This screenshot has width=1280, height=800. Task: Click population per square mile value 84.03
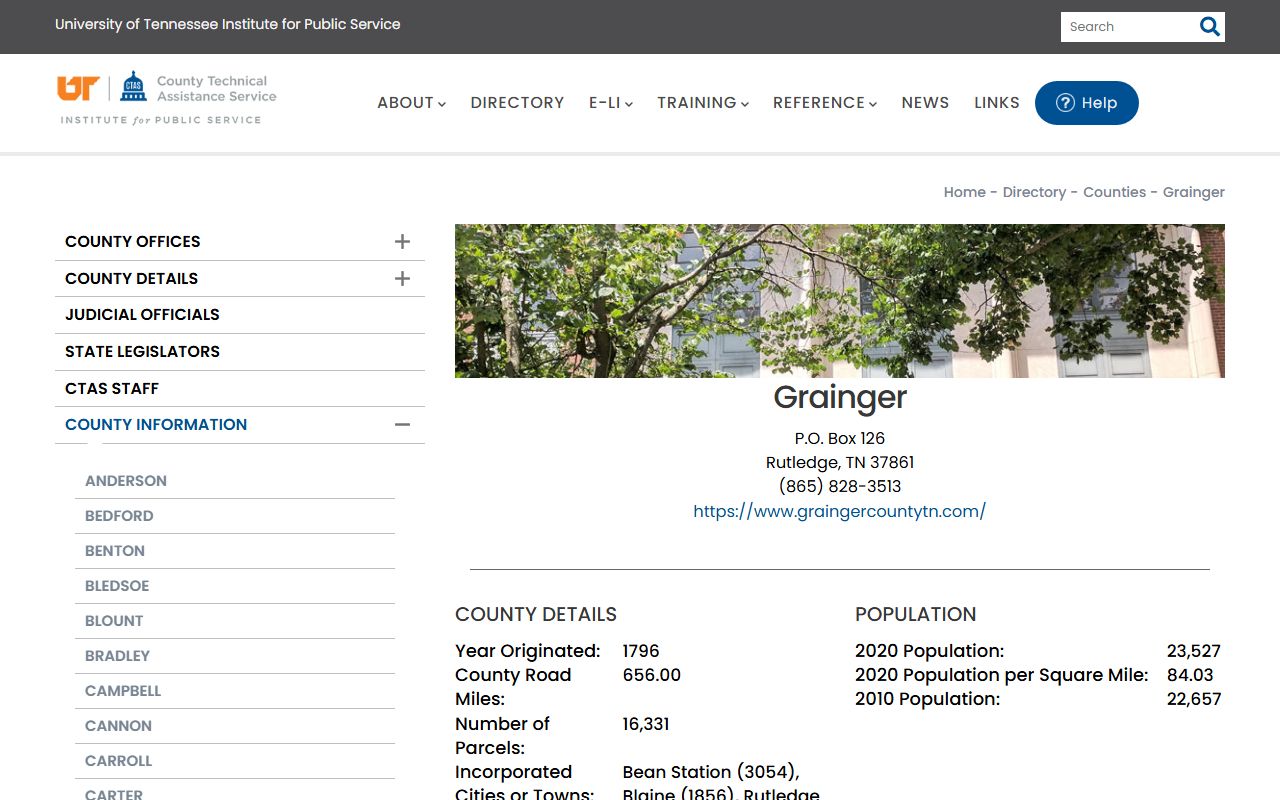[x=1190, y=675]
